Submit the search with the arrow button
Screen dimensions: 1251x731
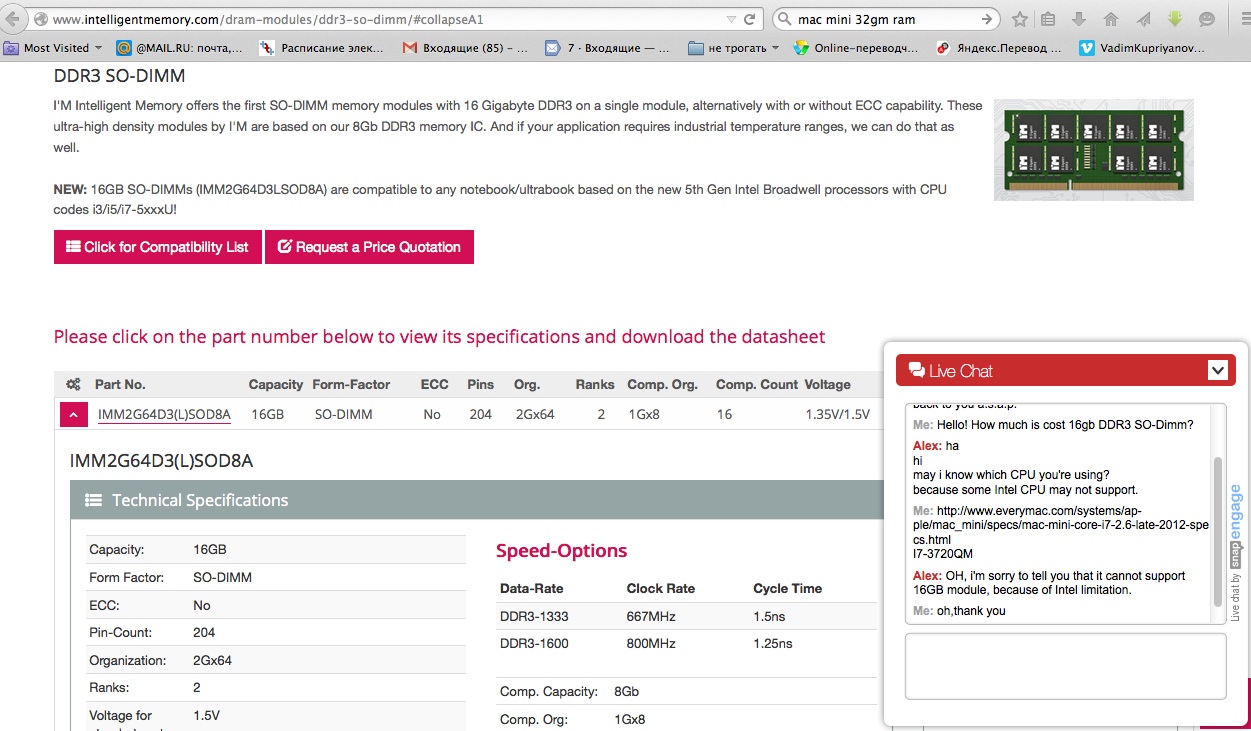click(x=987, y=19)
